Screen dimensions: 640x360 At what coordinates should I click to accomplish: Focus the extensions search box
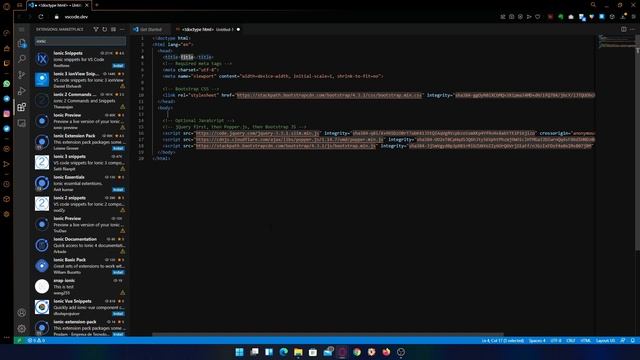[x=80, y=41]
